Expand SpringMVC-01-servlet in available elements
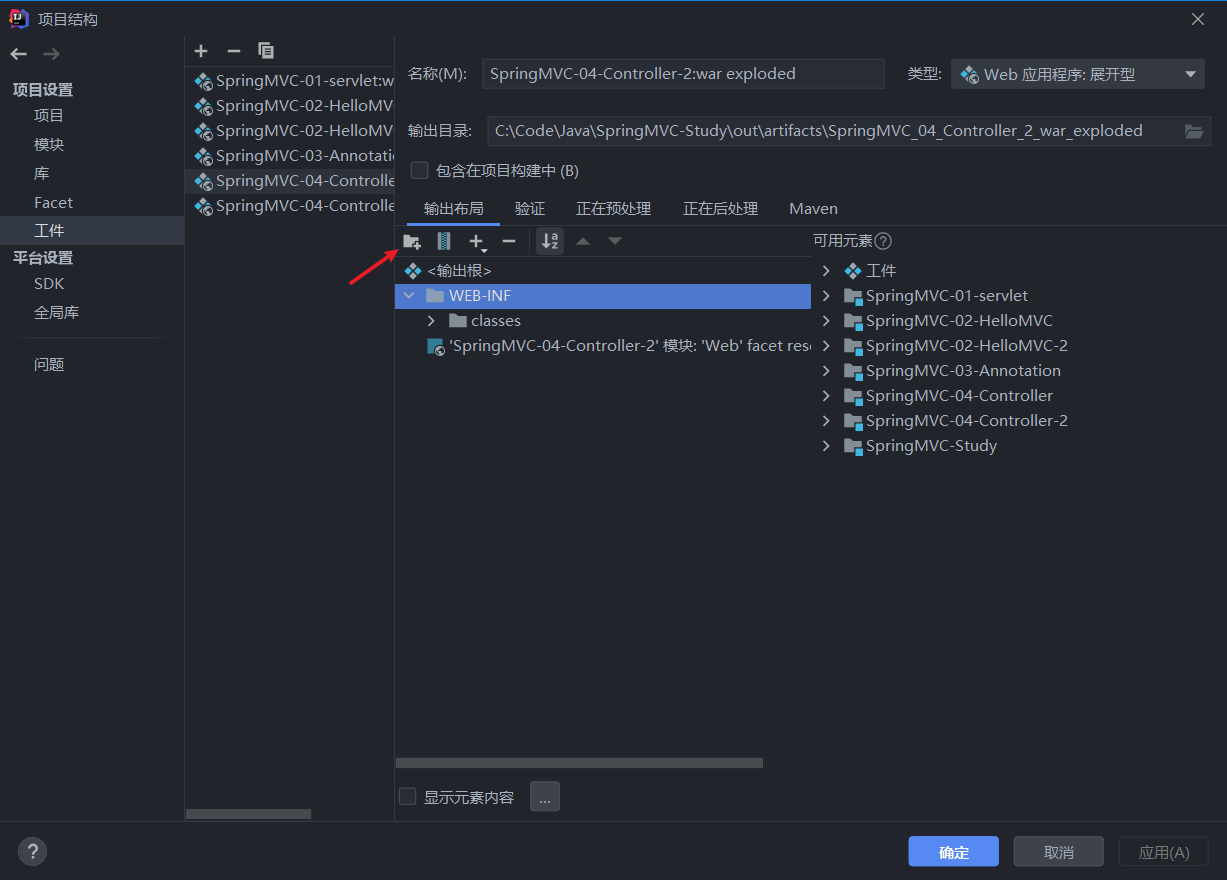Screen dimensions: 1227x880 point(826,296)
